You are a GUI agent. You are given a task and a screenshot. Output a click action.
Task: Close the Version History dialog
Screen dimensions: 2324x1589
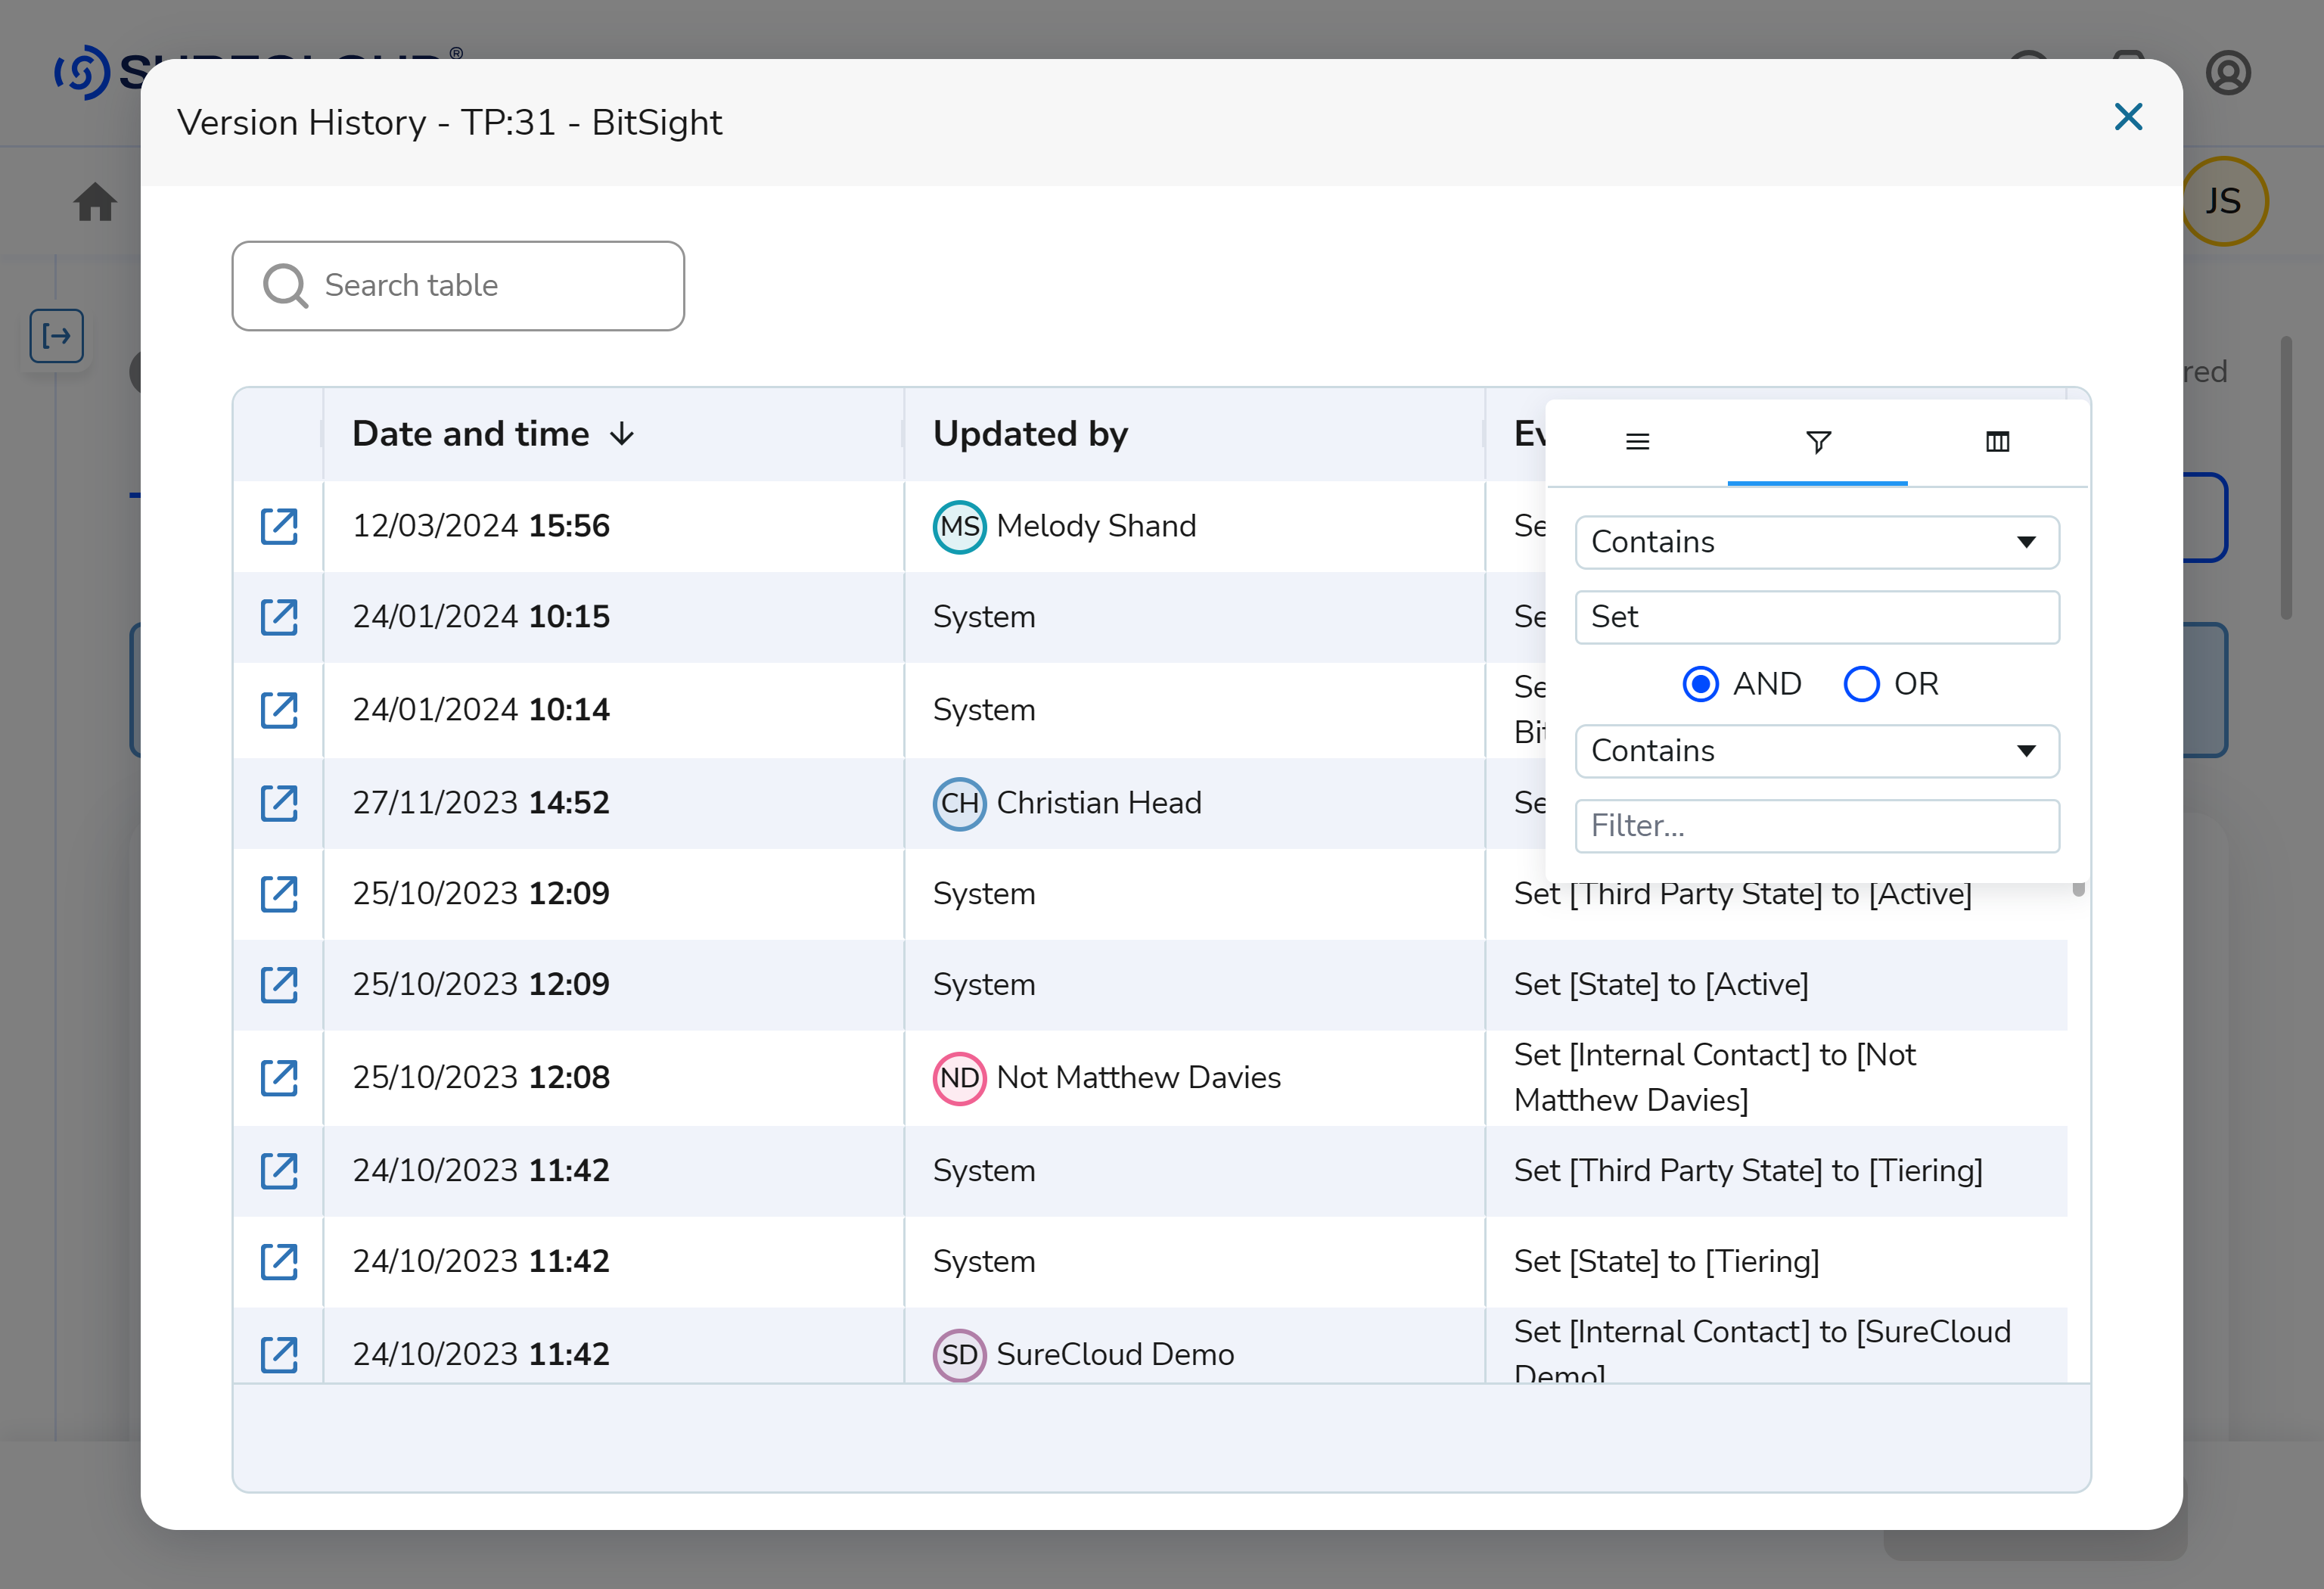tap(2128, 117)
